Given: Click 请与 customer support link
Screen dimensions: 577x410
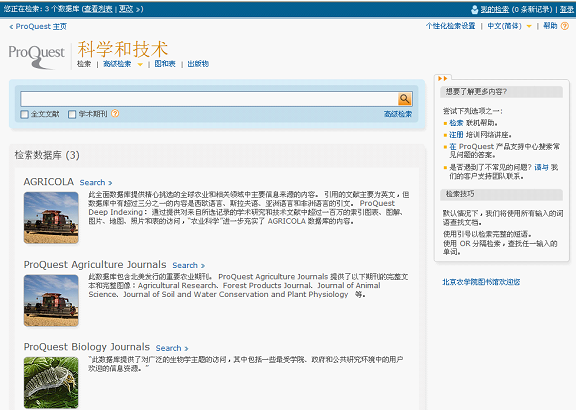Looking at the screenshot, I should (541, 167).
